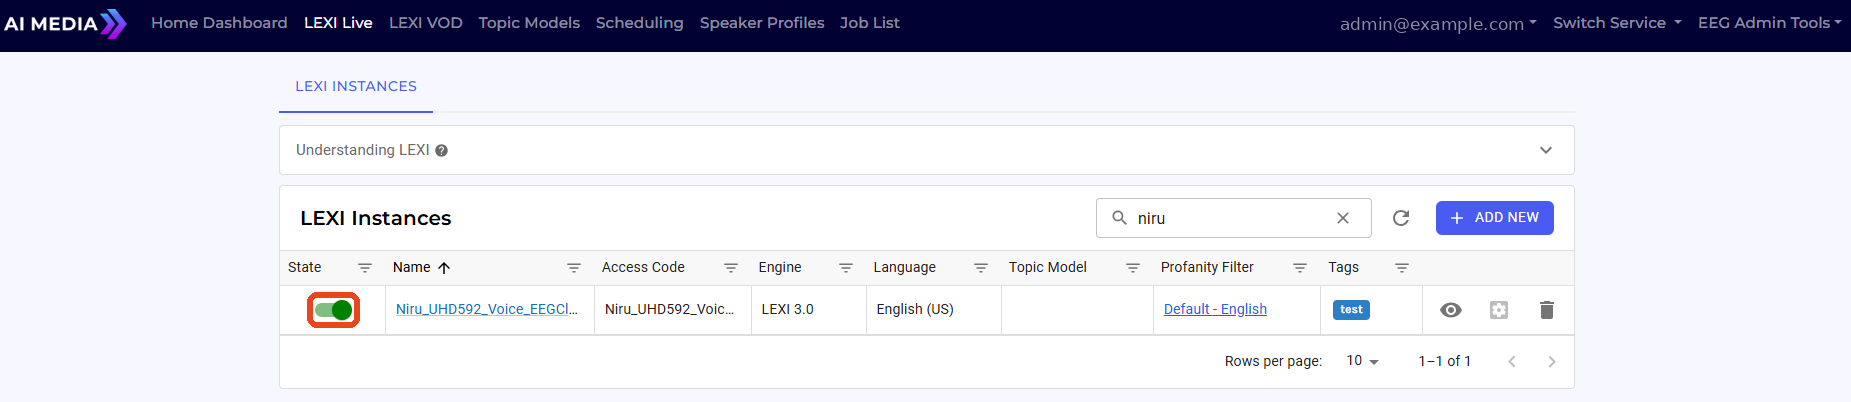1851x402 pixels.
Task: Open Topic Models page
Action: click(x=529, y=23)
